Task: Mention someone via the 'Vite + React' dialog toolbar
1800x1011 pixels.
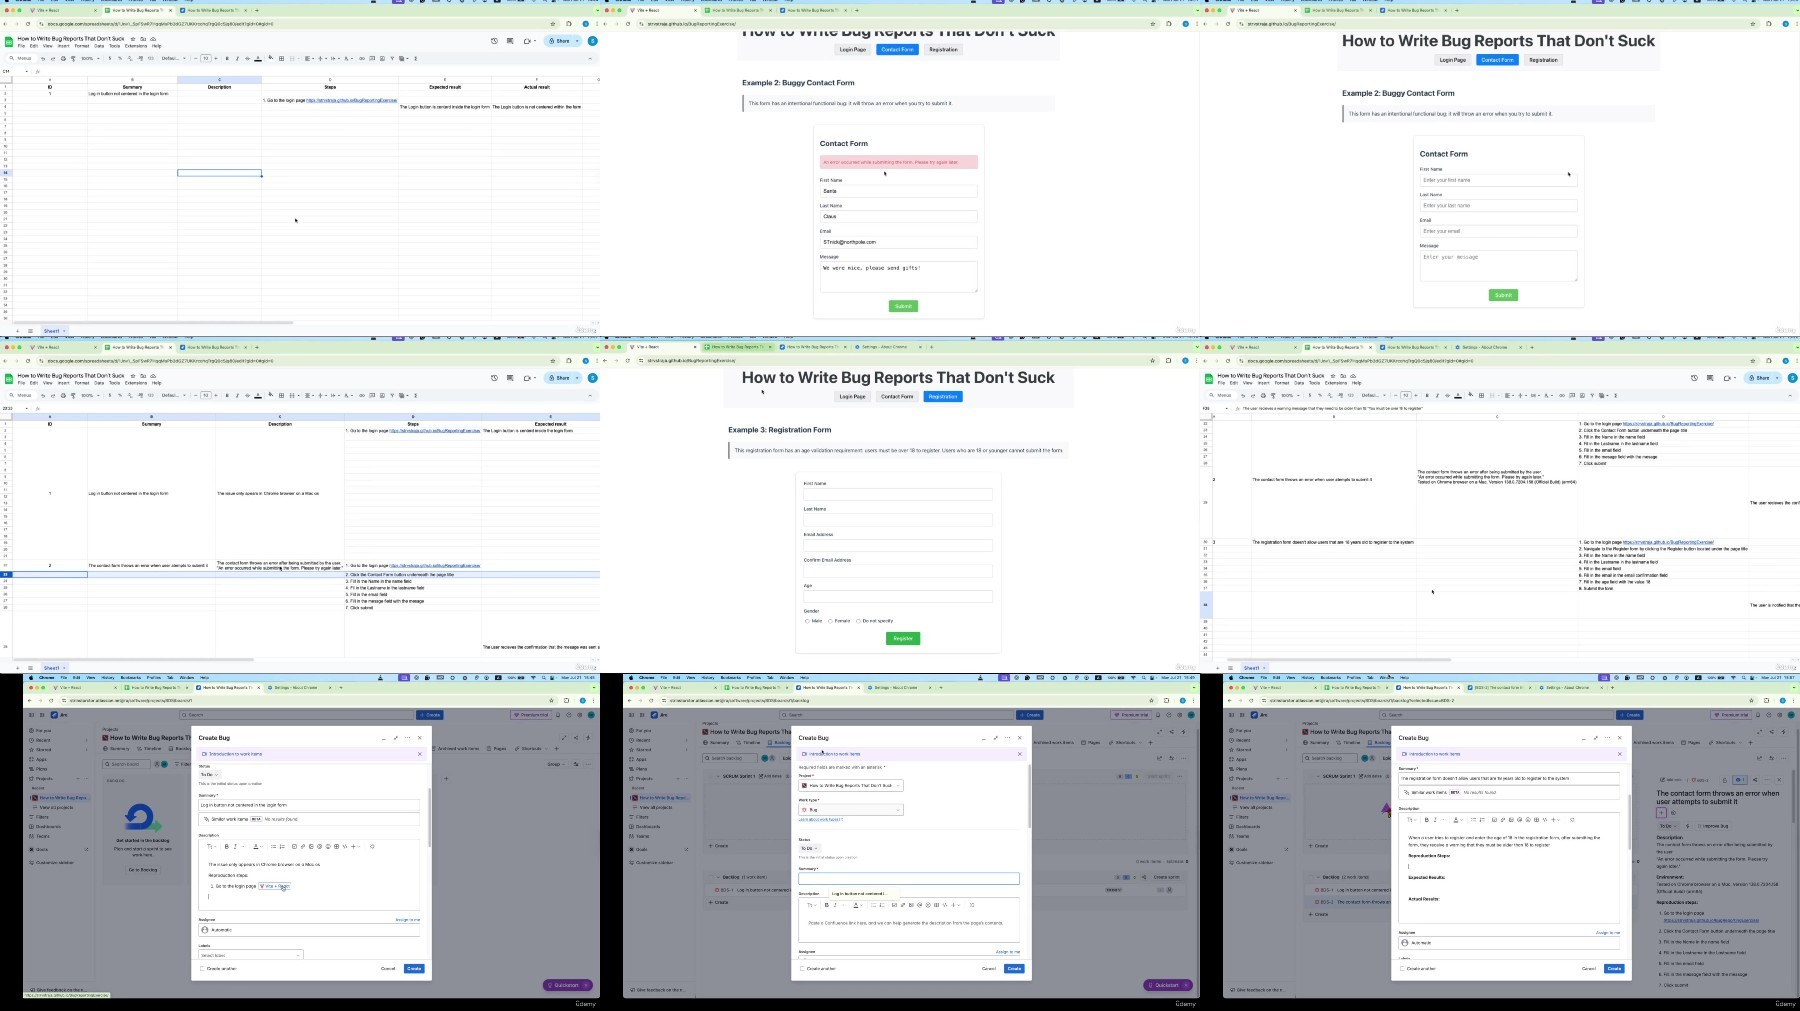Action: [320, 846]
